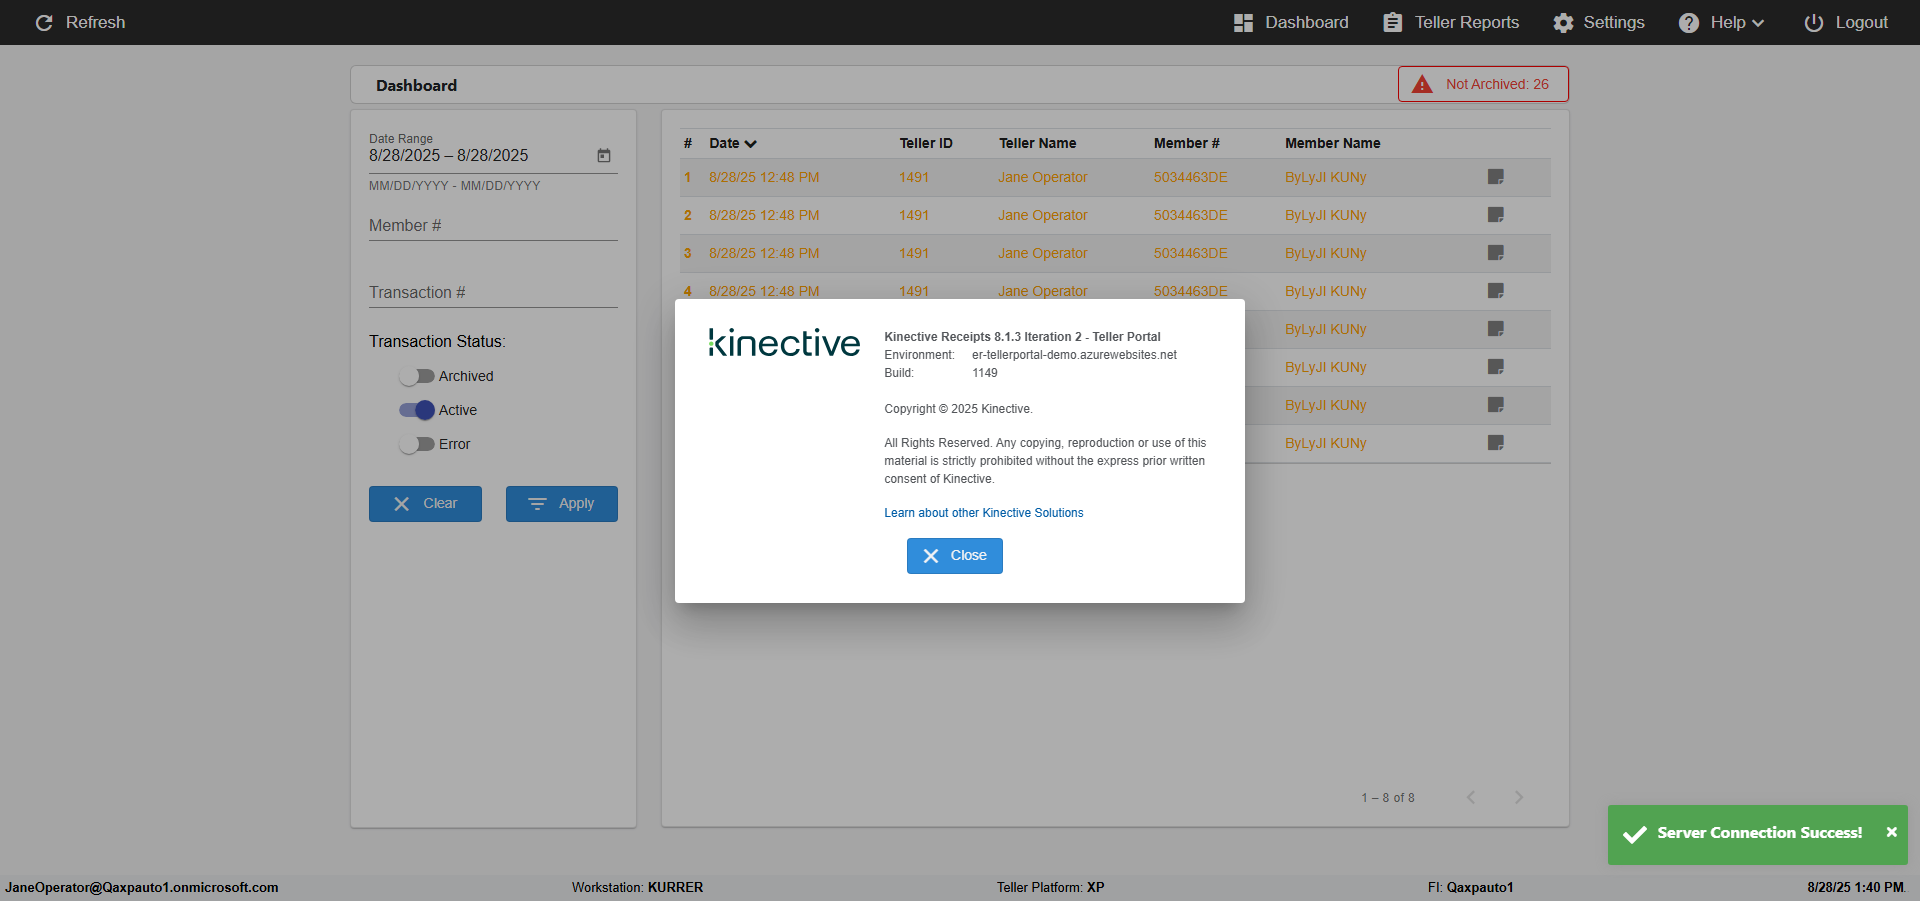Click the Not Archived: 26 alert

tap(1483, 84)
